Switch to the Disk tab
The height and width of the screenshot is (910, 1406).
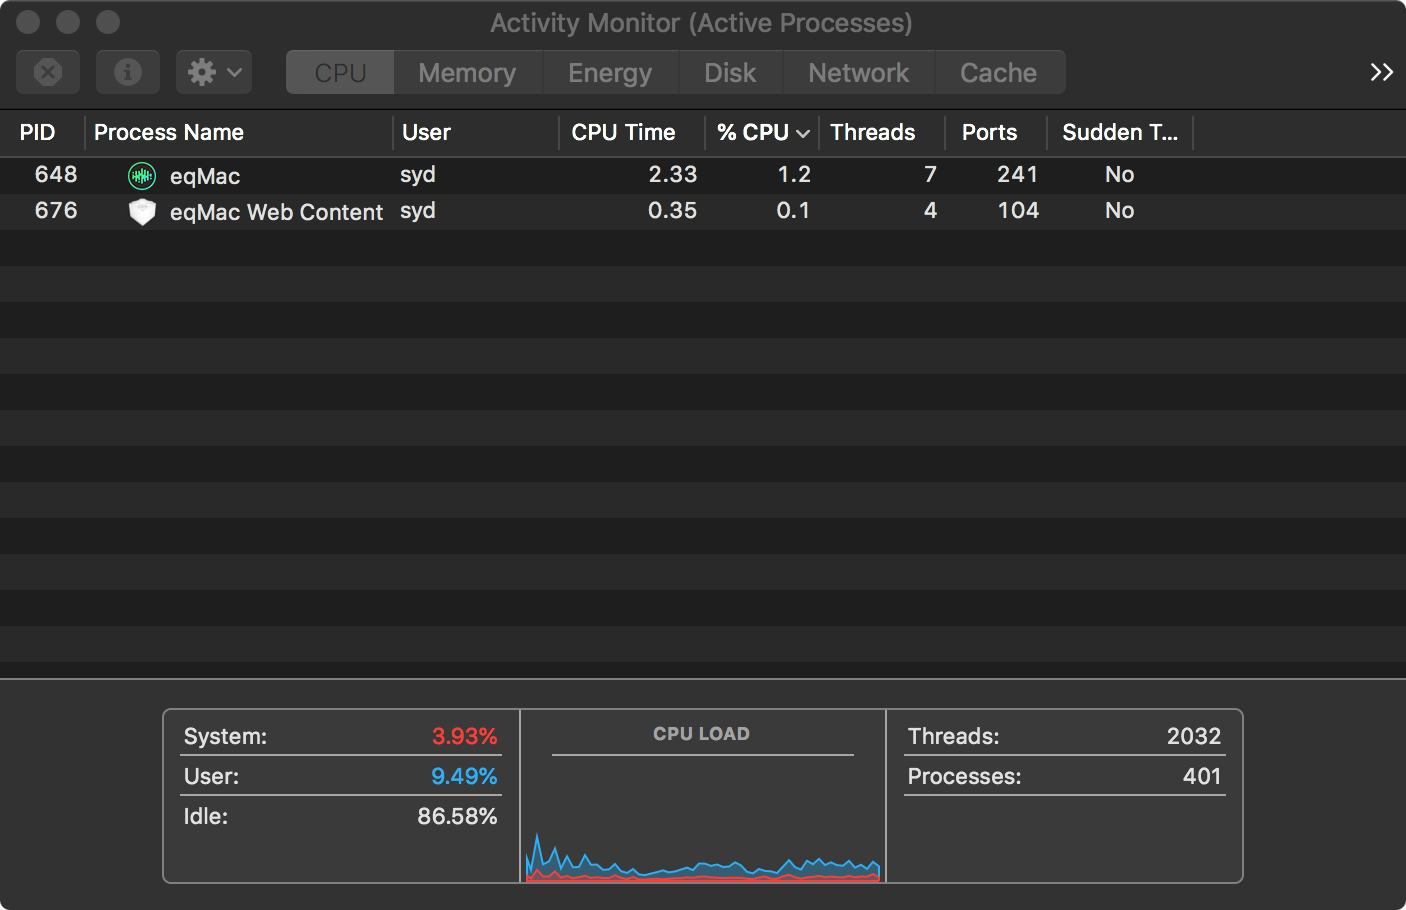pos(730,72)
